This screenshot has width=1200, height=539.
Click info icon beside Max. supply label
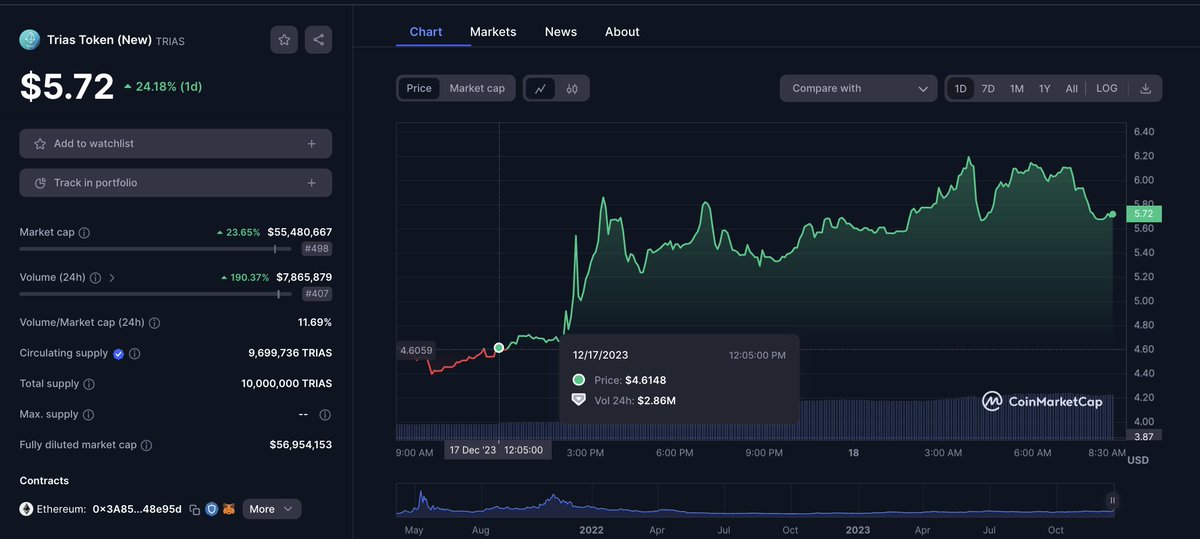coord(88,415)
